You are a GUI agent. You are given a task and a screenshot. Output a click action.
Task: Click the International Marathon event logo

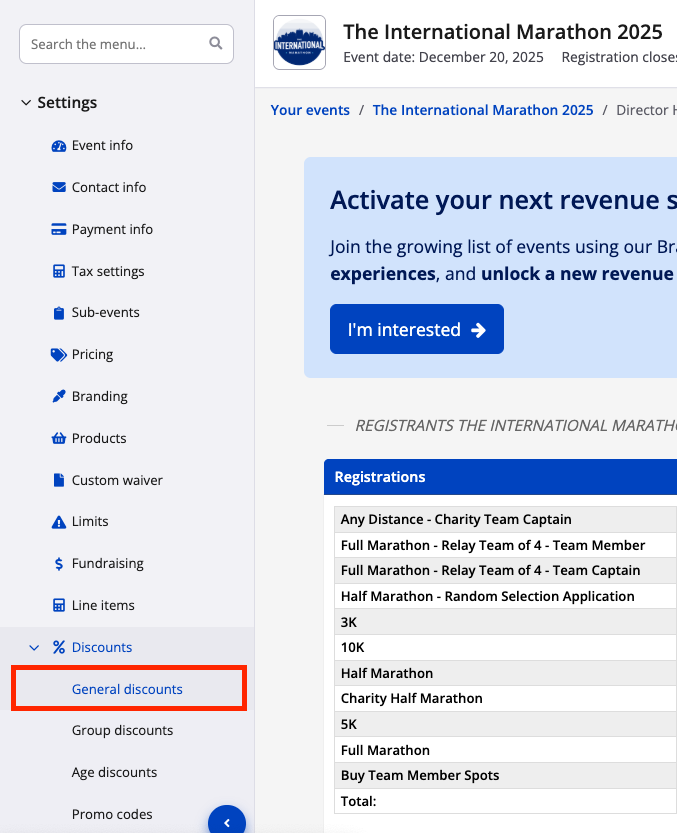coord(299,43)
